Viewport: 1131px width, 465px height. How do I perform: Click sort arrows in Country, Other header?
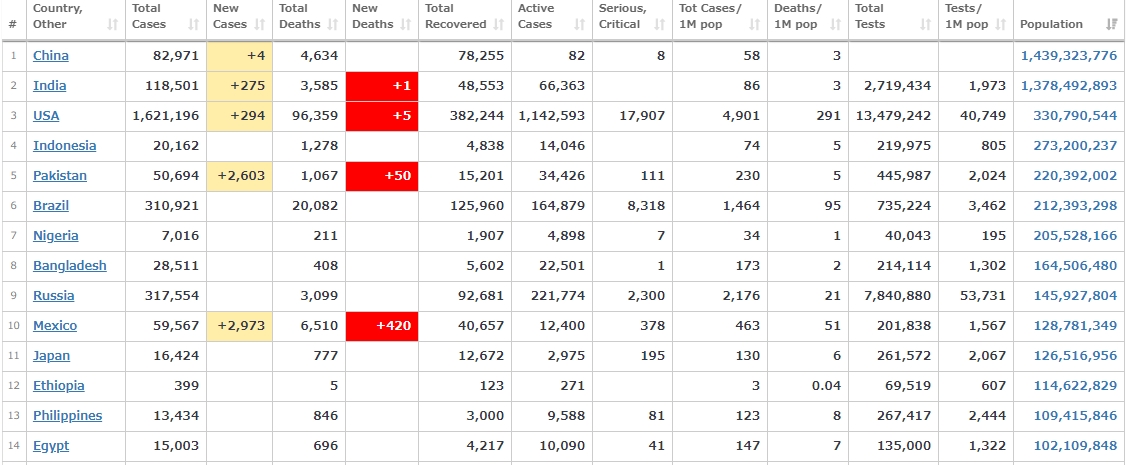click(113, 24)
